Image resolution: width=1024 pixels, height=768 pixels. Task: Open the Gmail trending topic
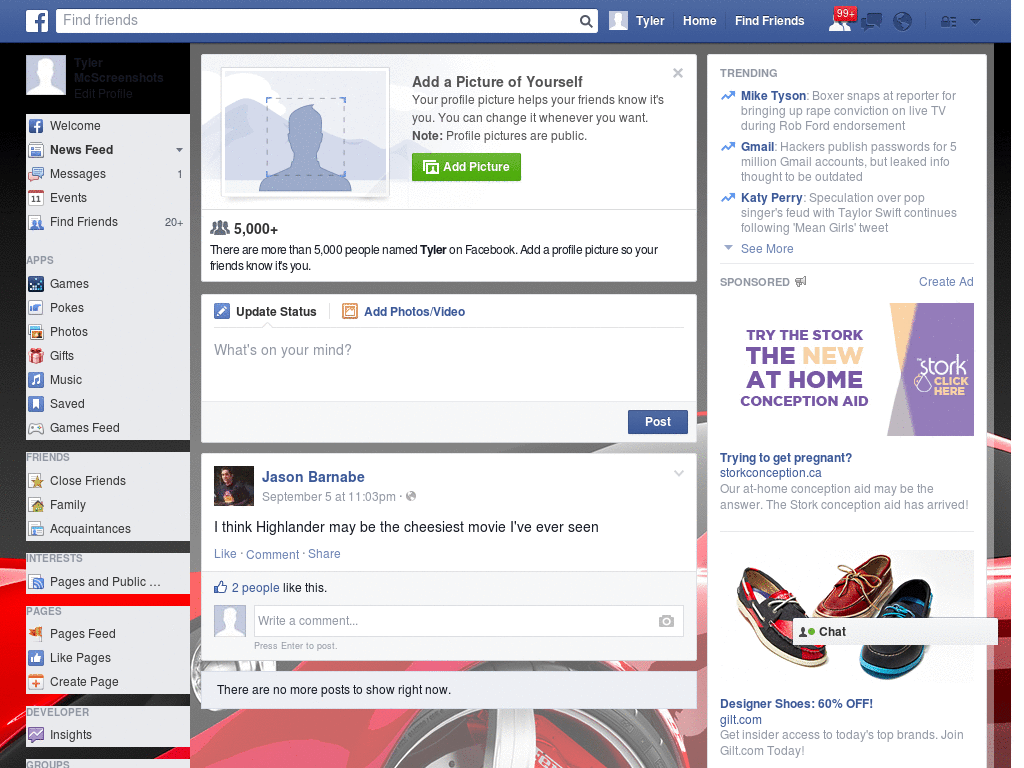757,147
